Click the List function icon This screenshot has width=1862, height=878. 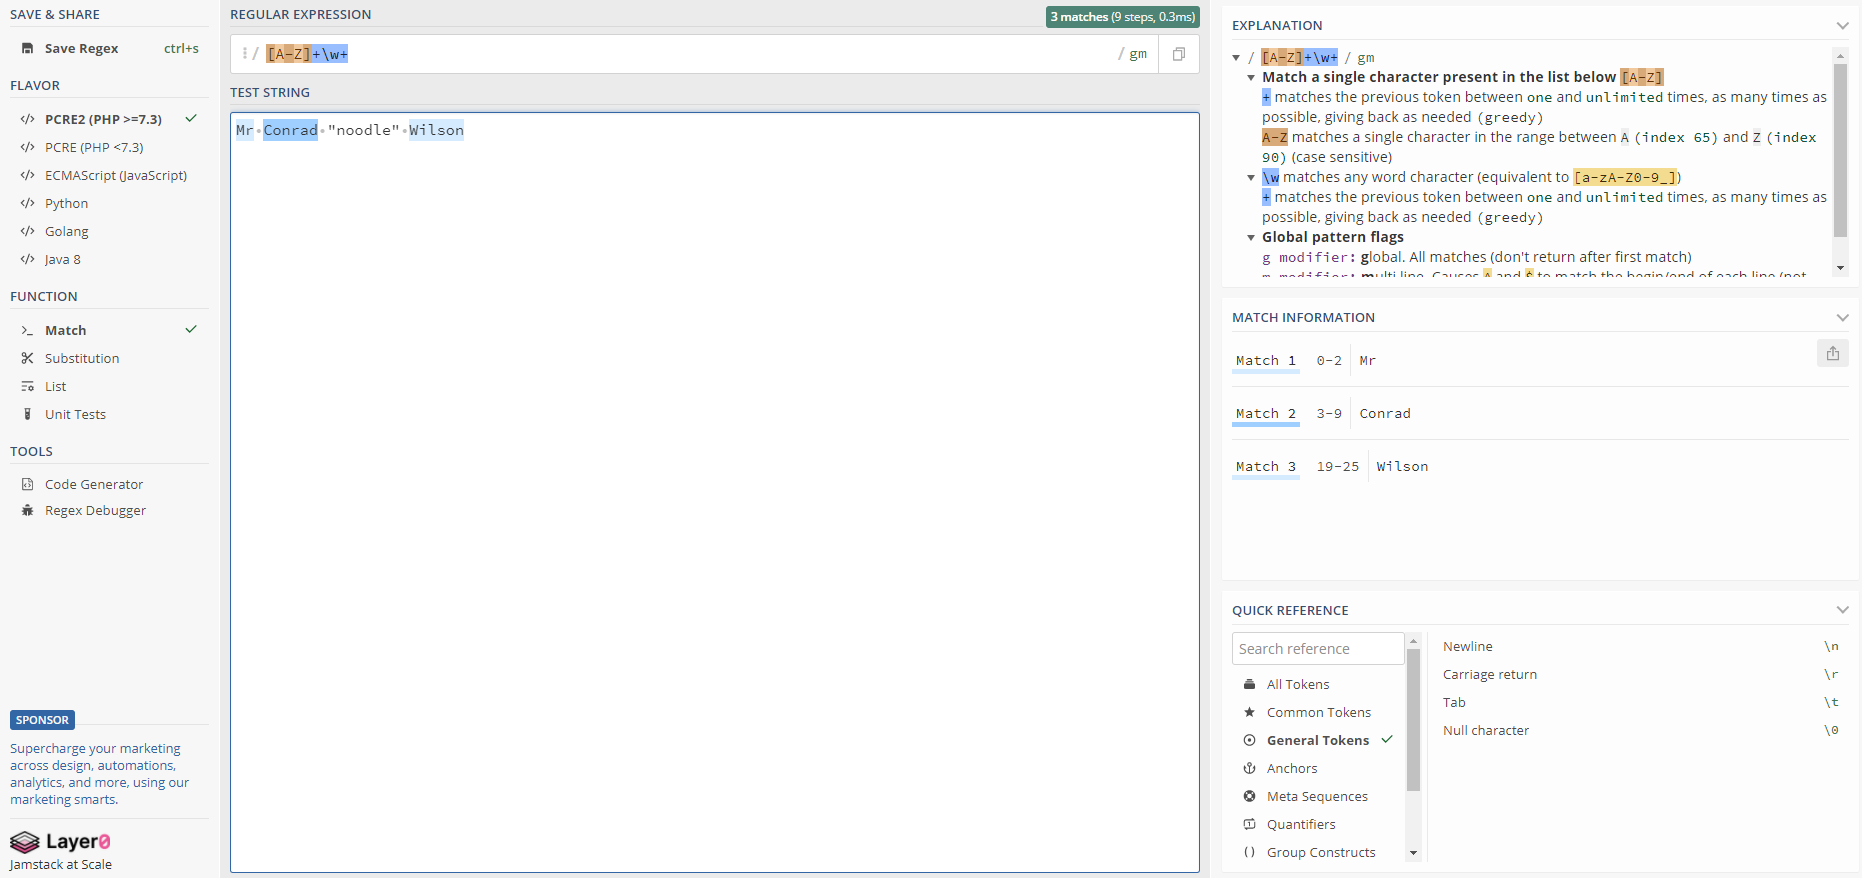click(x=27, y=386)
